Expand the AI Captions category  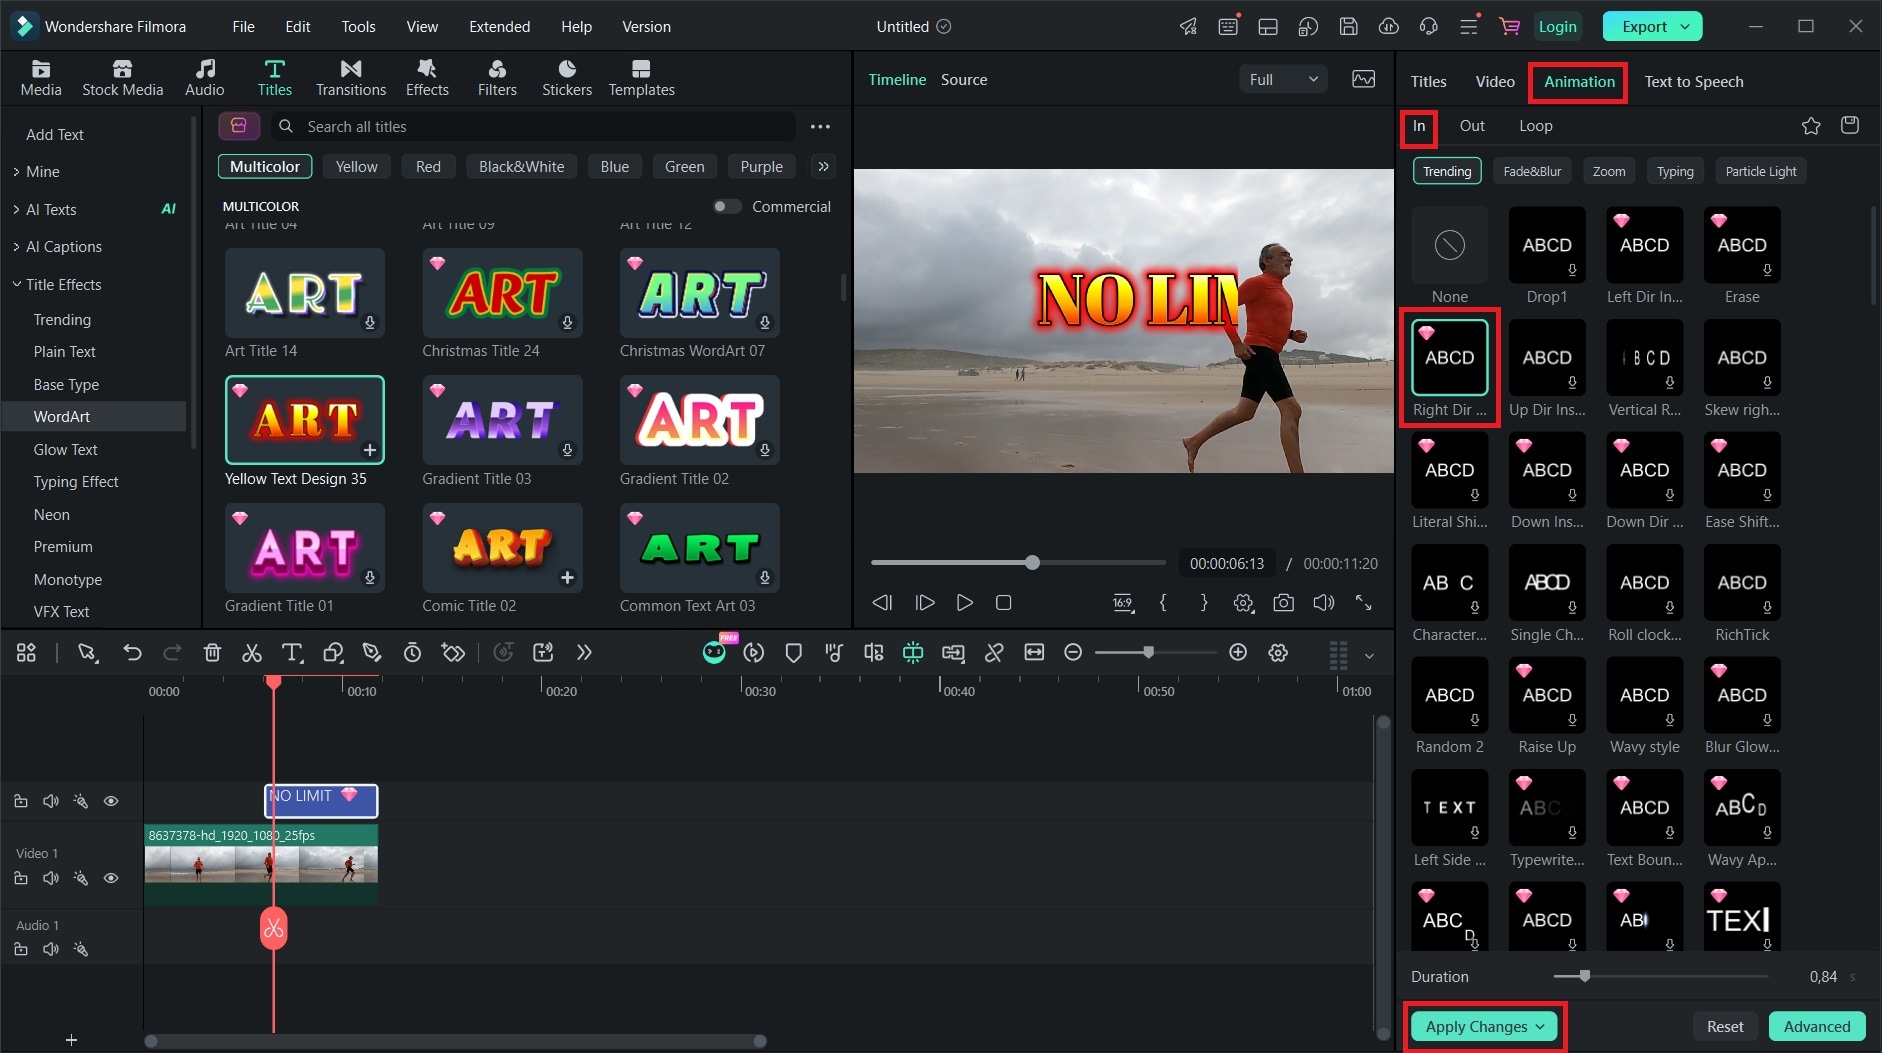coord(17,247)
